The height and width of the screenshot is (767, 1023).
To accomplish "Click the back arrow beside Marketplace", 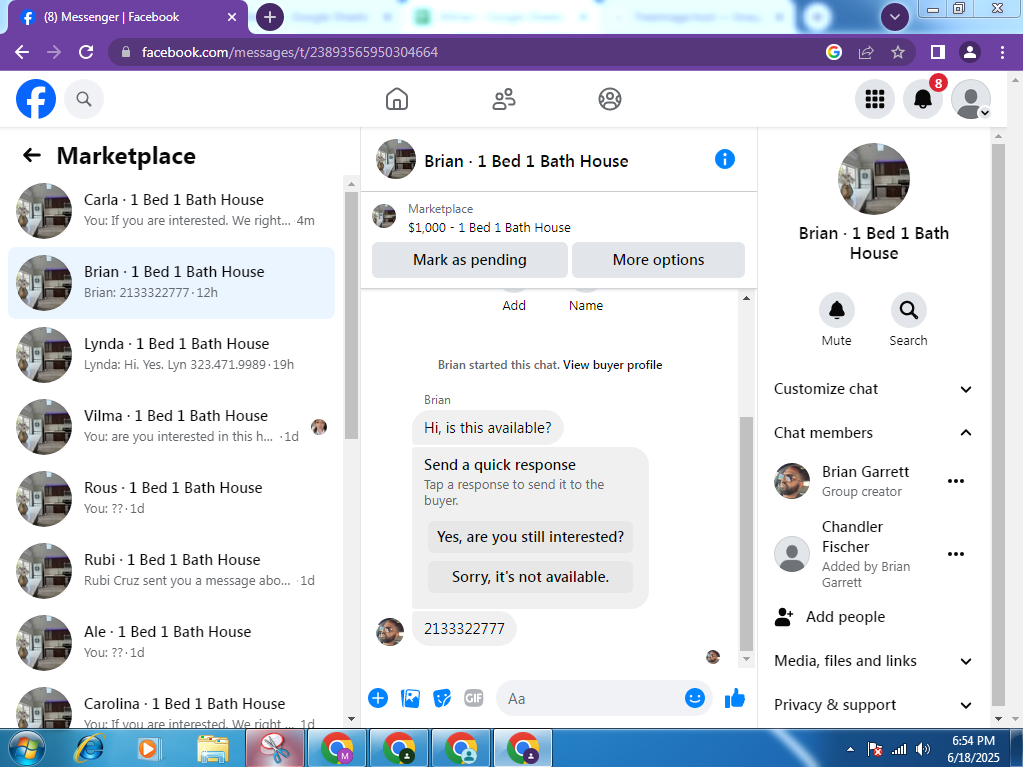I will pos(32,155).
